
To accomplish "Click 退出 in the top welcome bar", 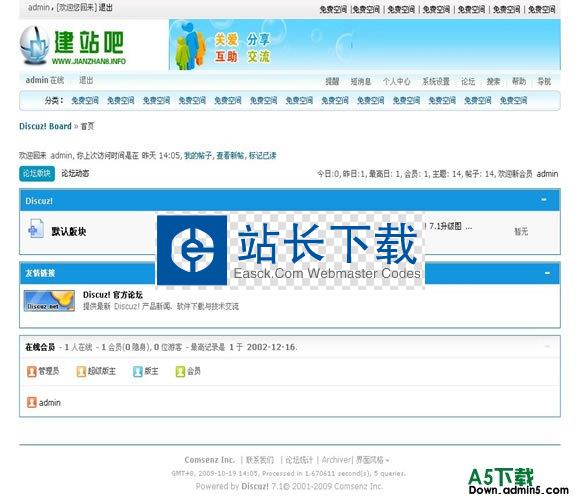I will [106, 7].
